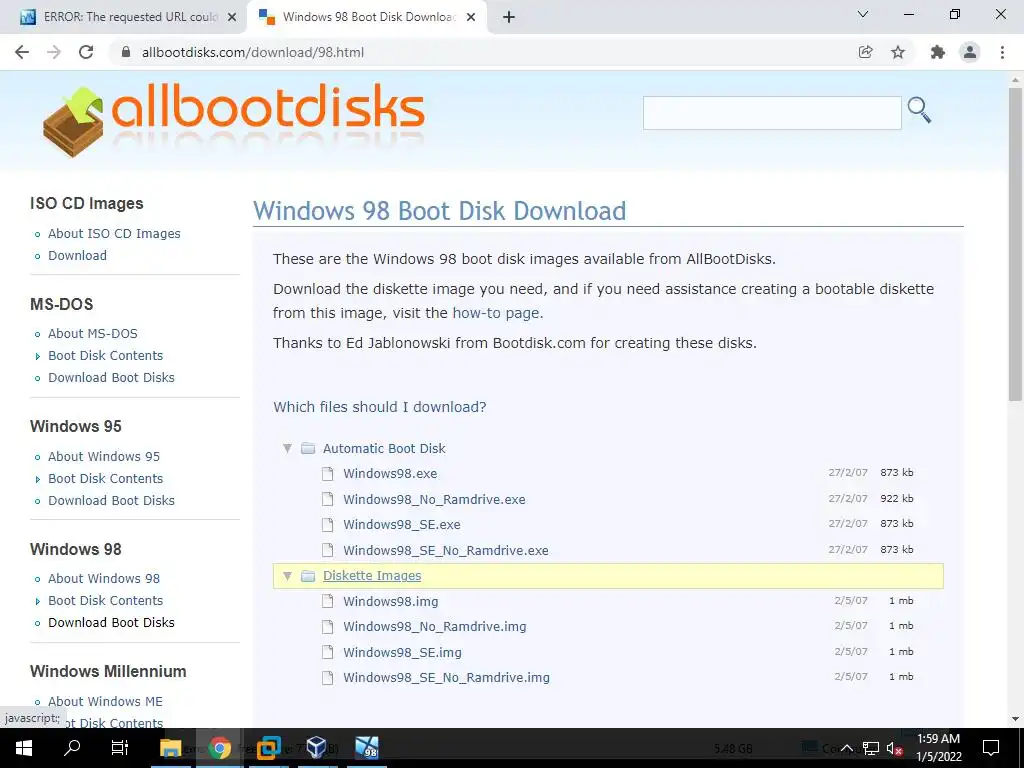The width and height of the screenshot is (1024, 768).
Task: Open a new browser tab
Action: pyautogui.click(x=509, y=17)
